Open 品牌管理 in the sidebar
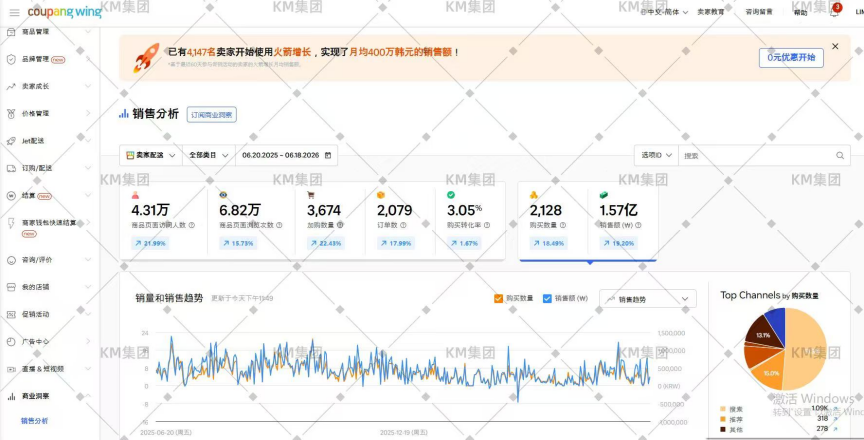This screenshot has width=864, height=440. [36, 59]
